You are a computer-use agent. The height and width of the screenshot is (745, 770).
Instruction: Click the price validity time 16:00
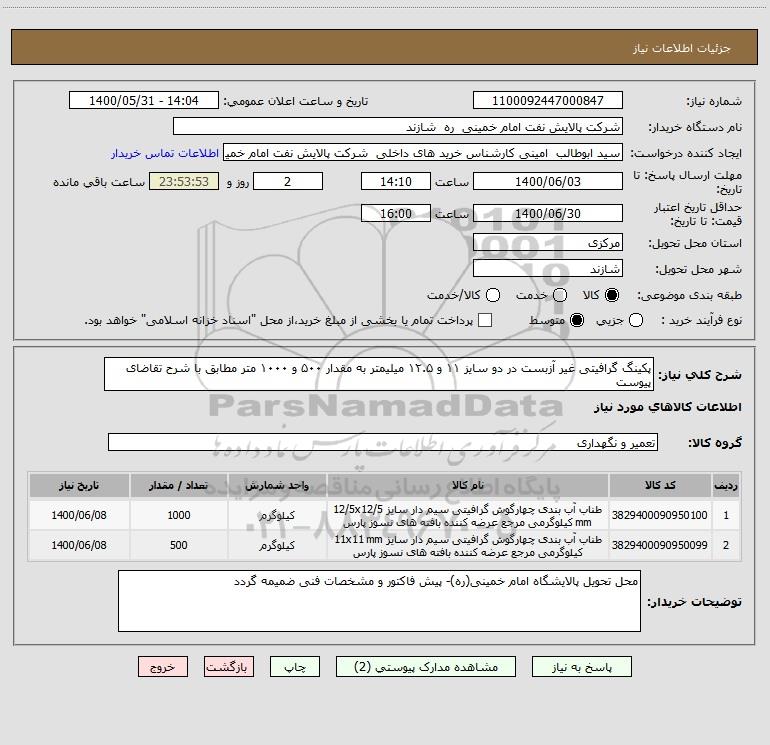[x=396, y=213]
